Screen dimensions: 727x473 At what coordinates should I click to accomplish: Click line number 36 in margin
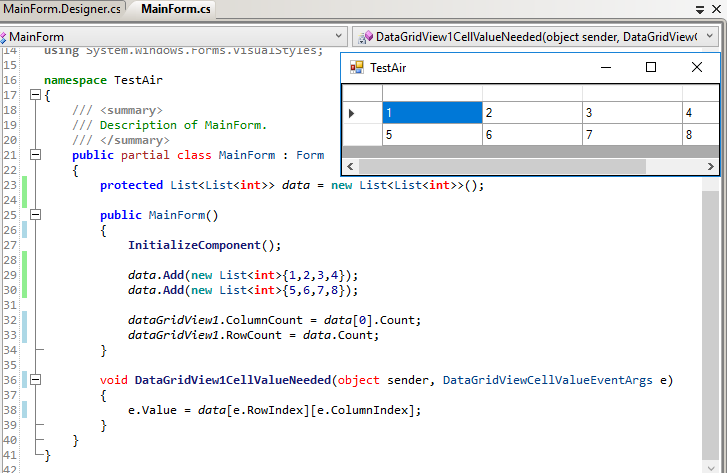click(10, 380)
